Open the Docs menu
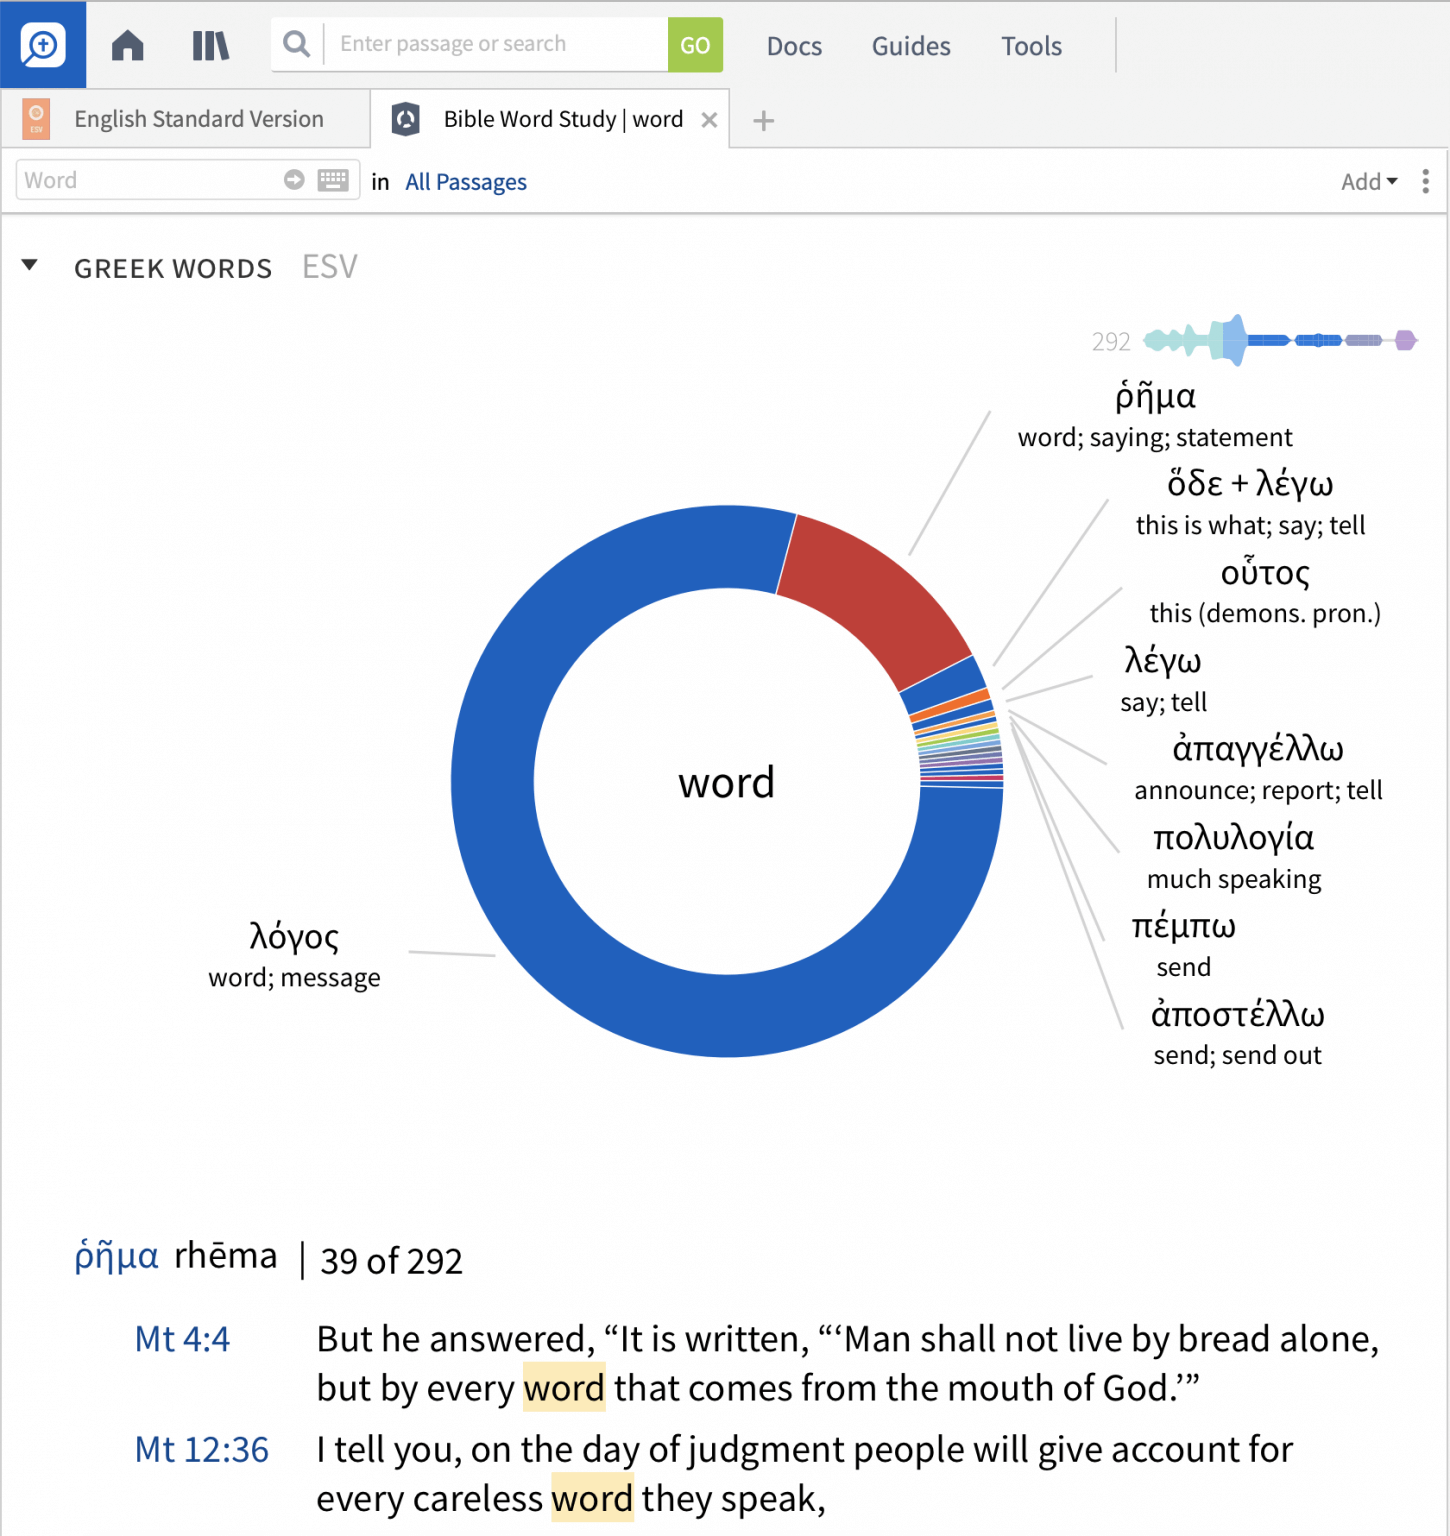 point(794,46)
